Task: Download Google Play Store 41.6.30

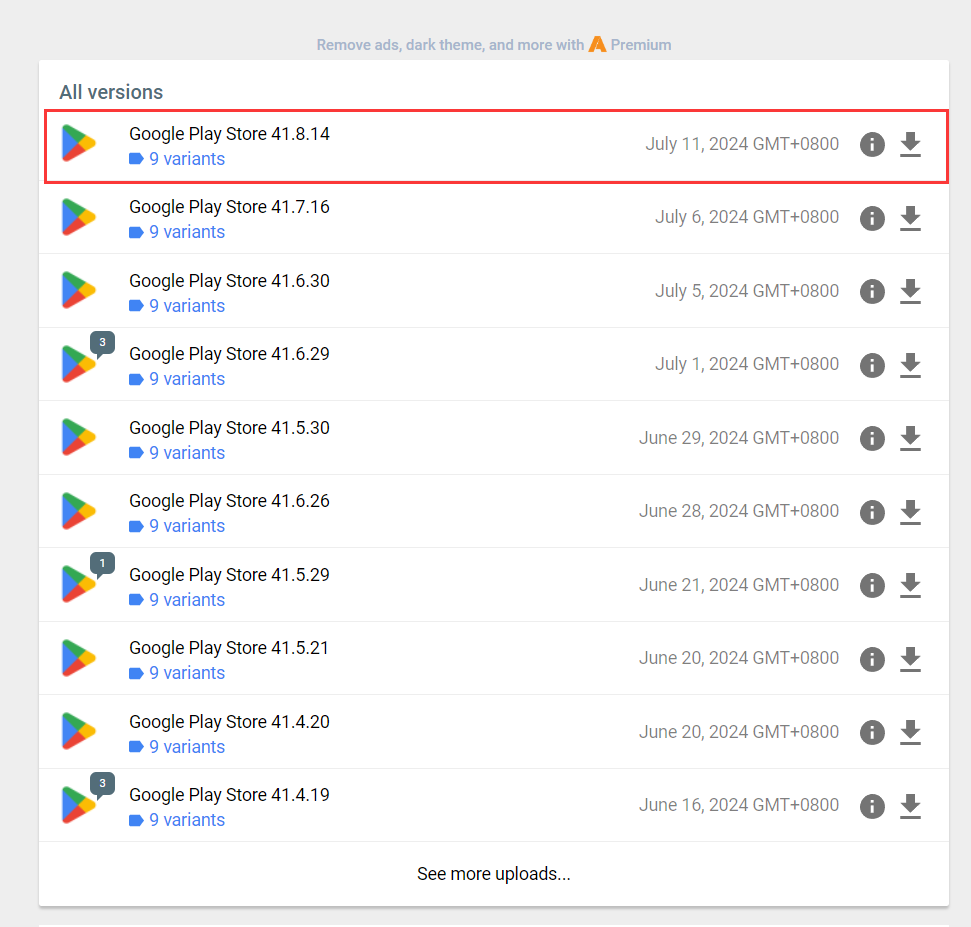Action: click(910, 291)
